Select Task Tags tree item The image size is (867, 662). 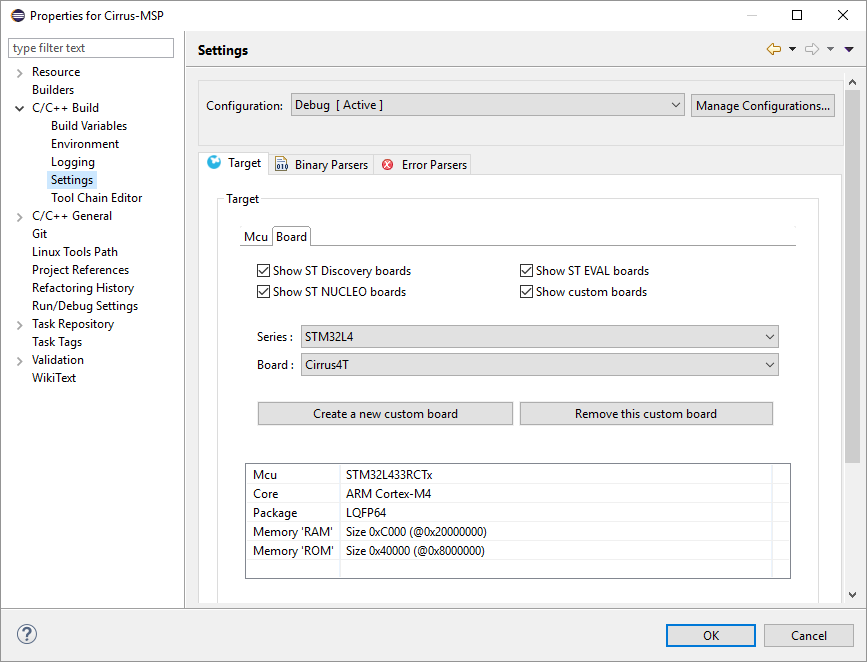click(57, 342)
